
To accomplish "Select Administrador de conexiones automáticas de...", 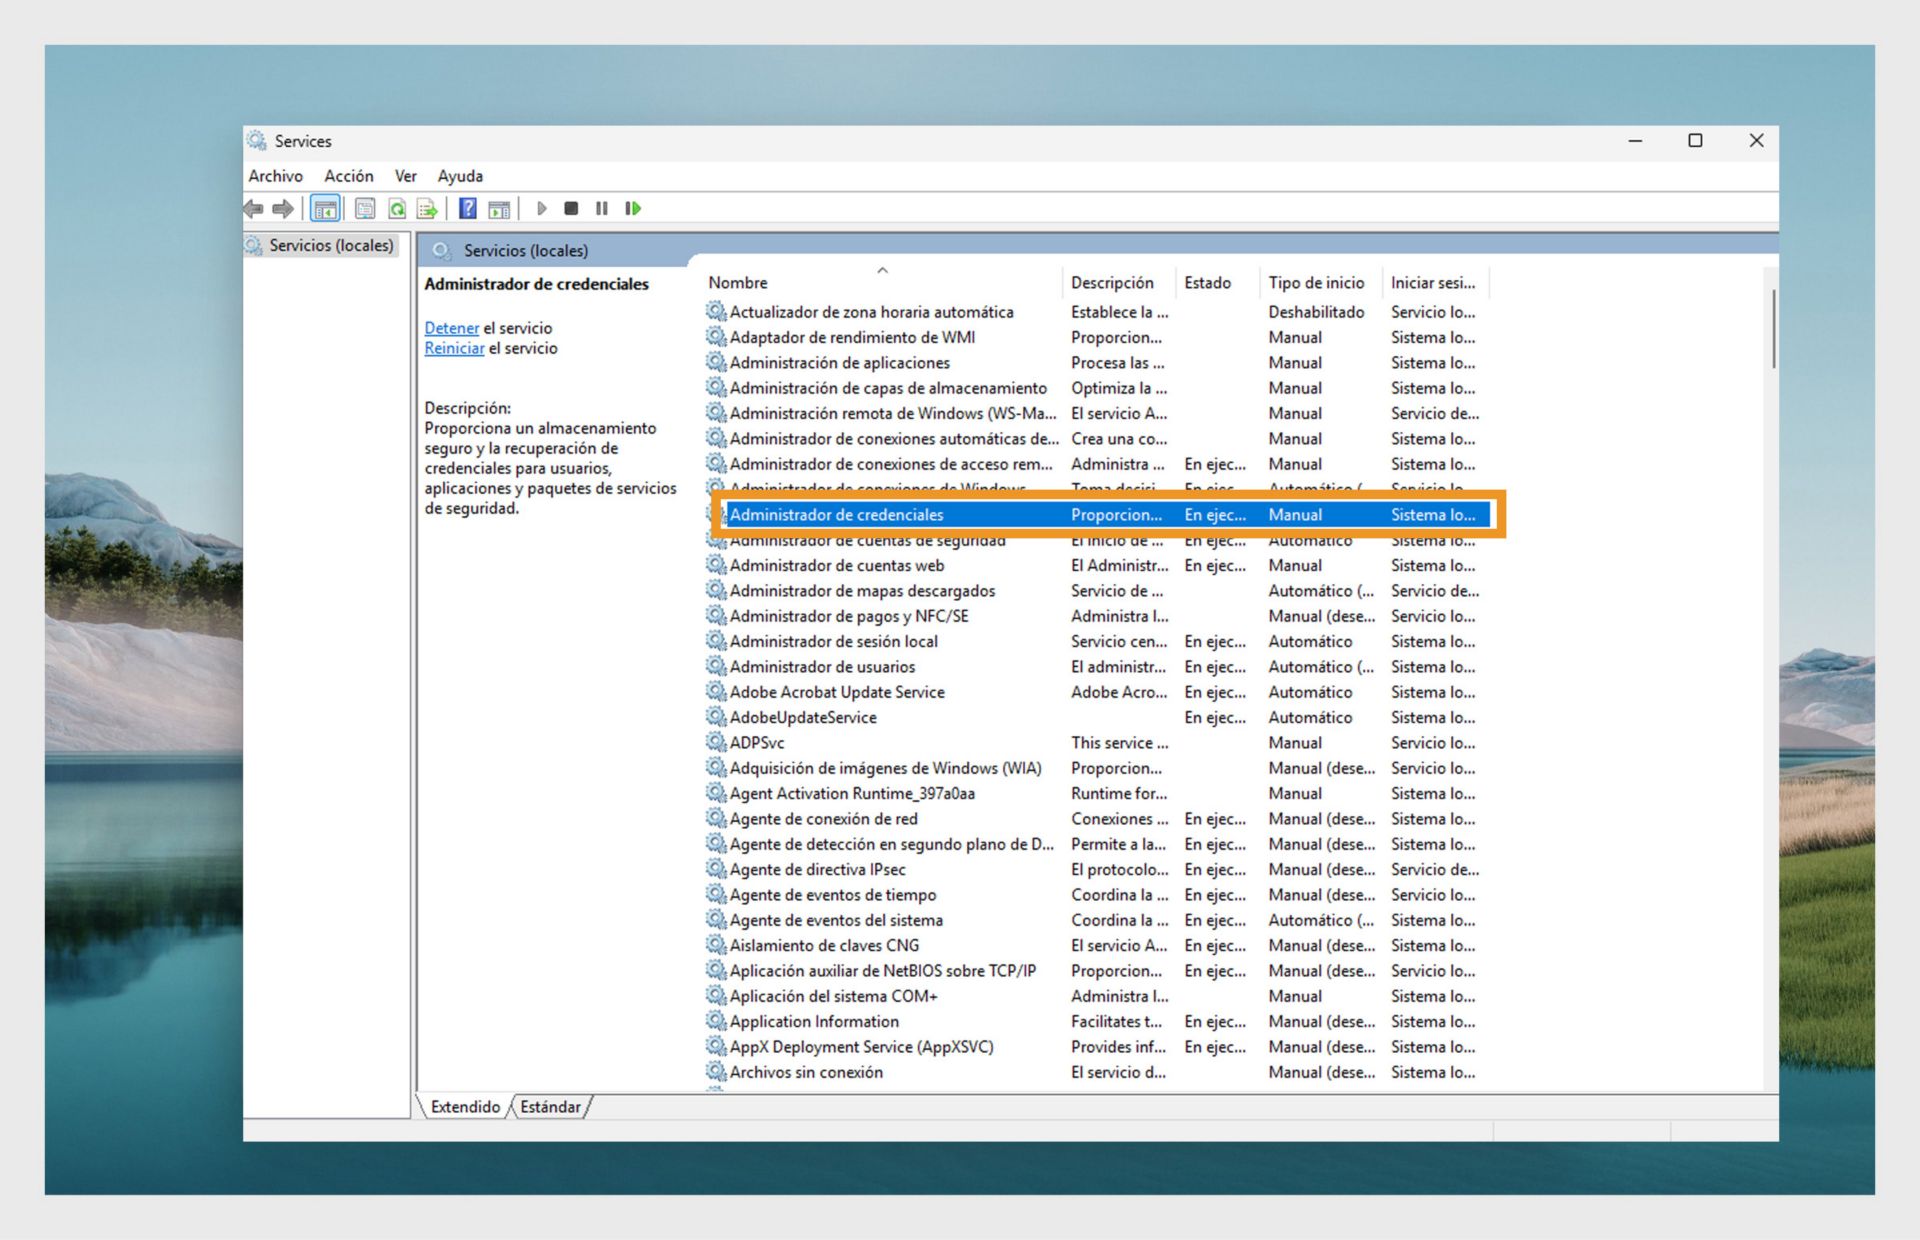I will pos(894,438).
